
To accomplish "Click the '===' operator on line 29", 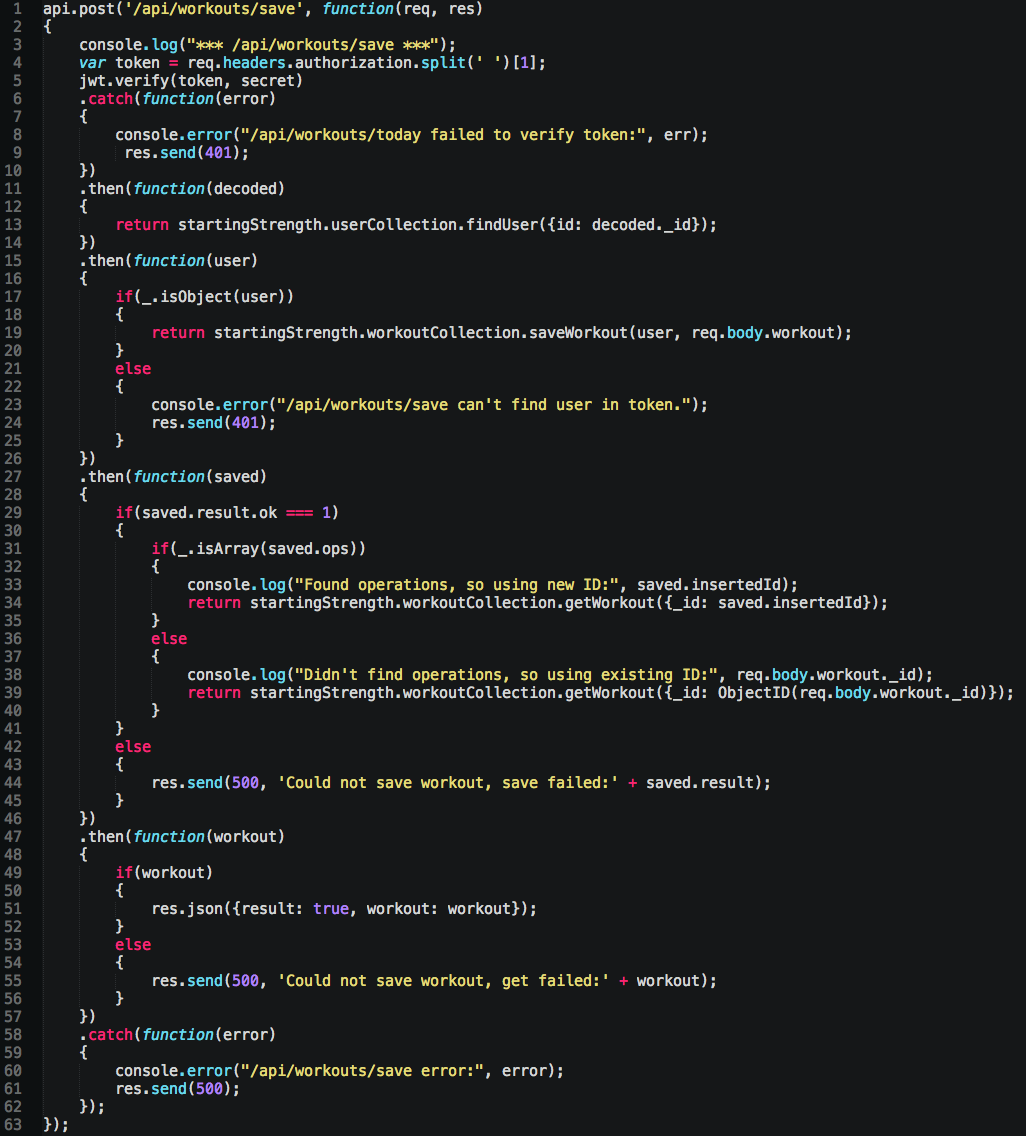I will tap(299, 513).
